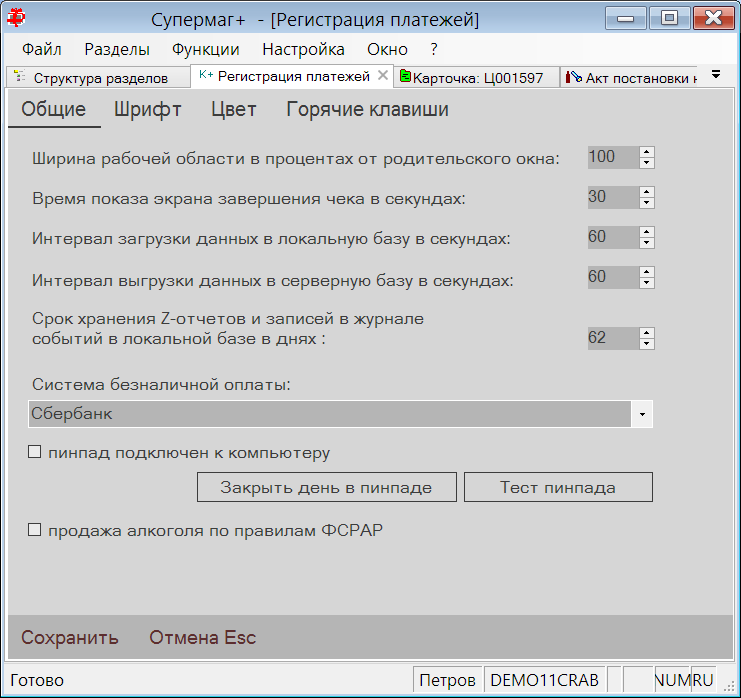Click Тест пинпада button
Viewport: 741px width, 698px height.
558,487
